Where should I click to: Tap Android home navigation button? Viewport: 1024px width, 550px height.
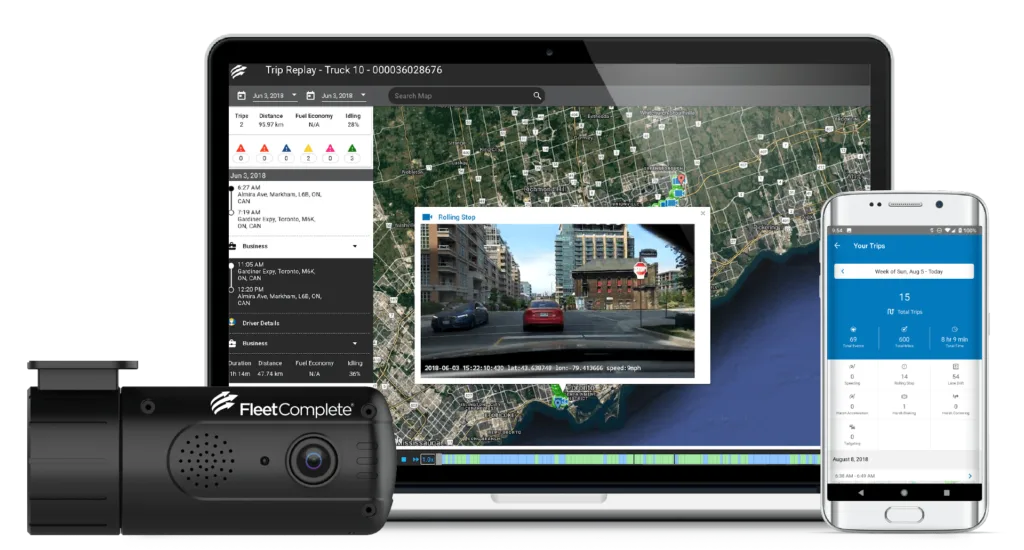904,493
